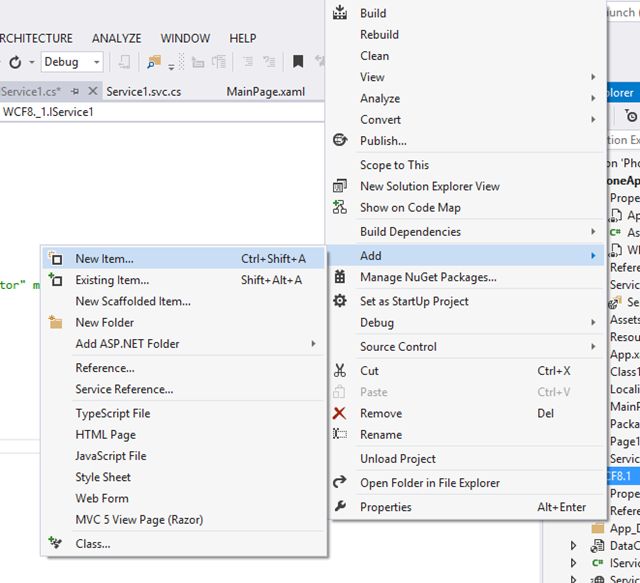Click the New Folder icon in the Add submenu
The width and height of the screenshot is (640, 583).
(56, 323)
